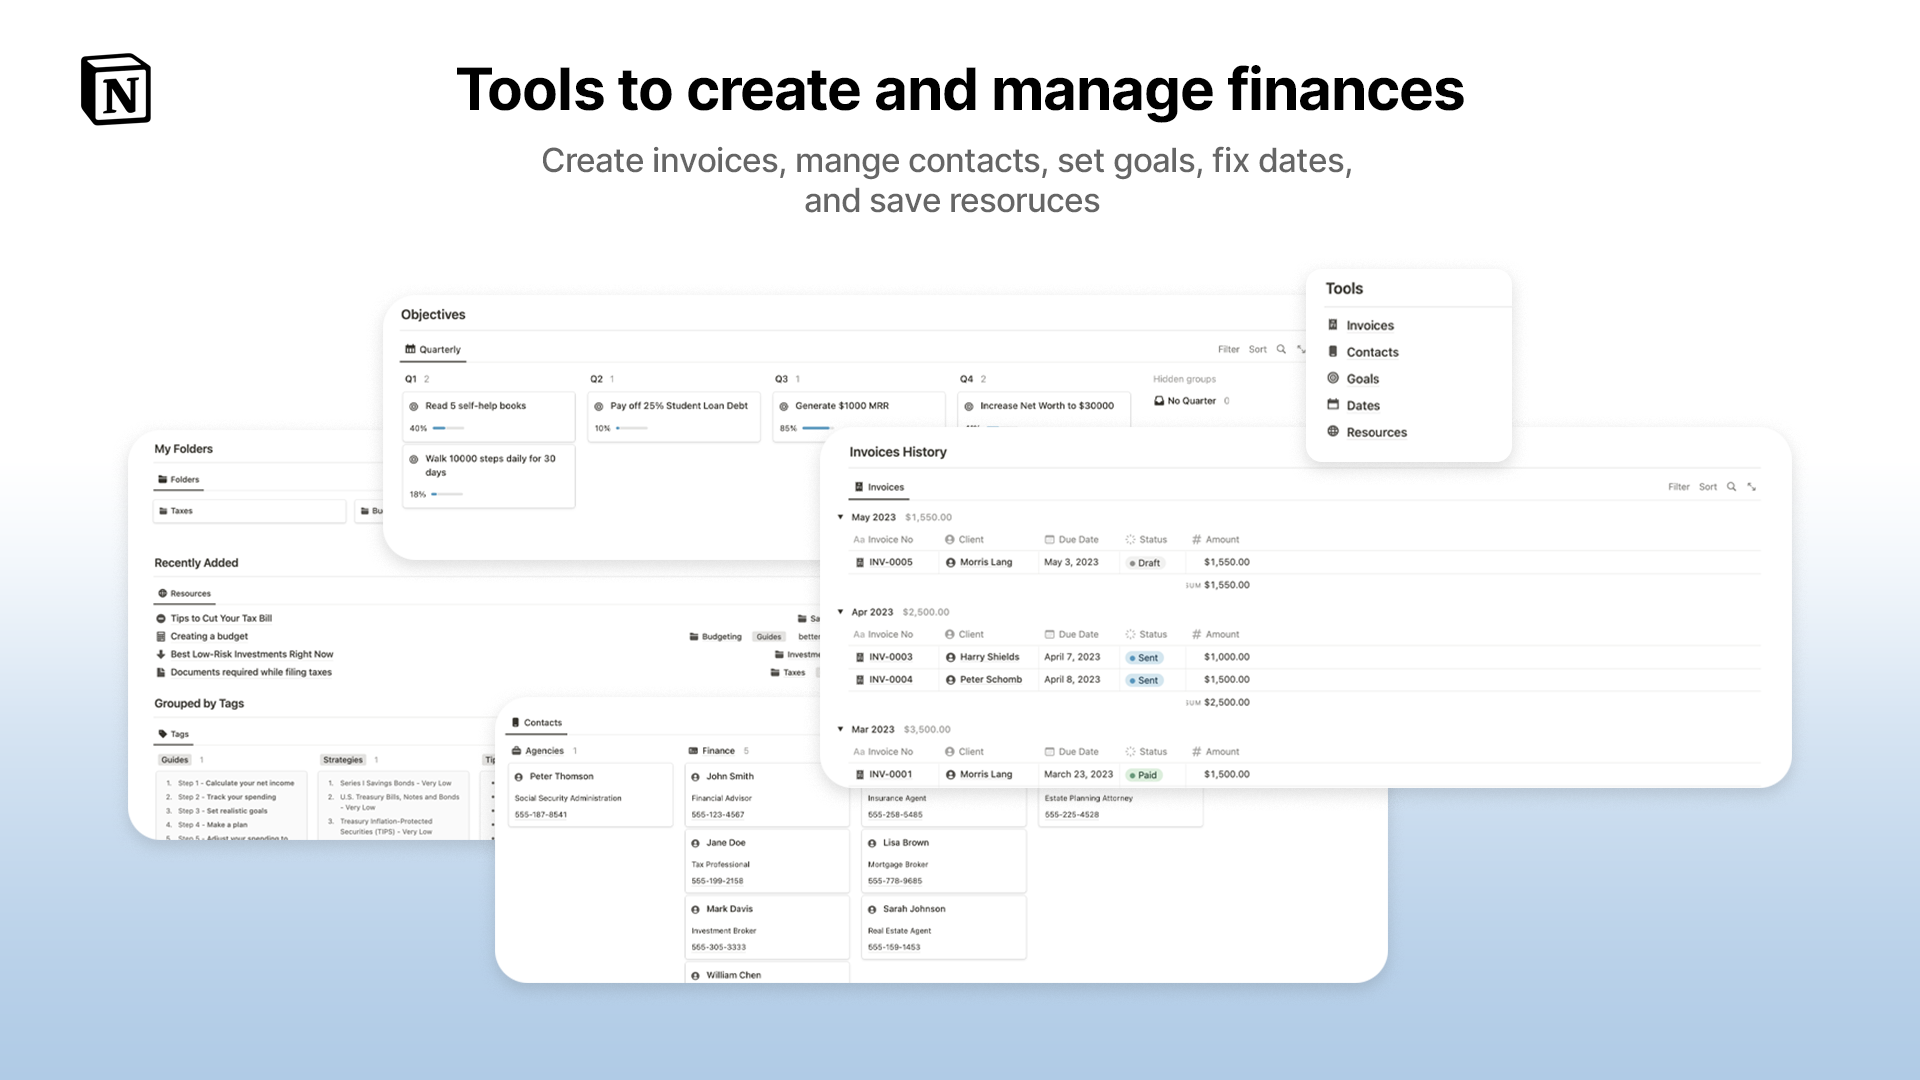Click the expand icon in Invoices History toolbar
Screen dimensions: 1920x1080
tap(1752, 487)
